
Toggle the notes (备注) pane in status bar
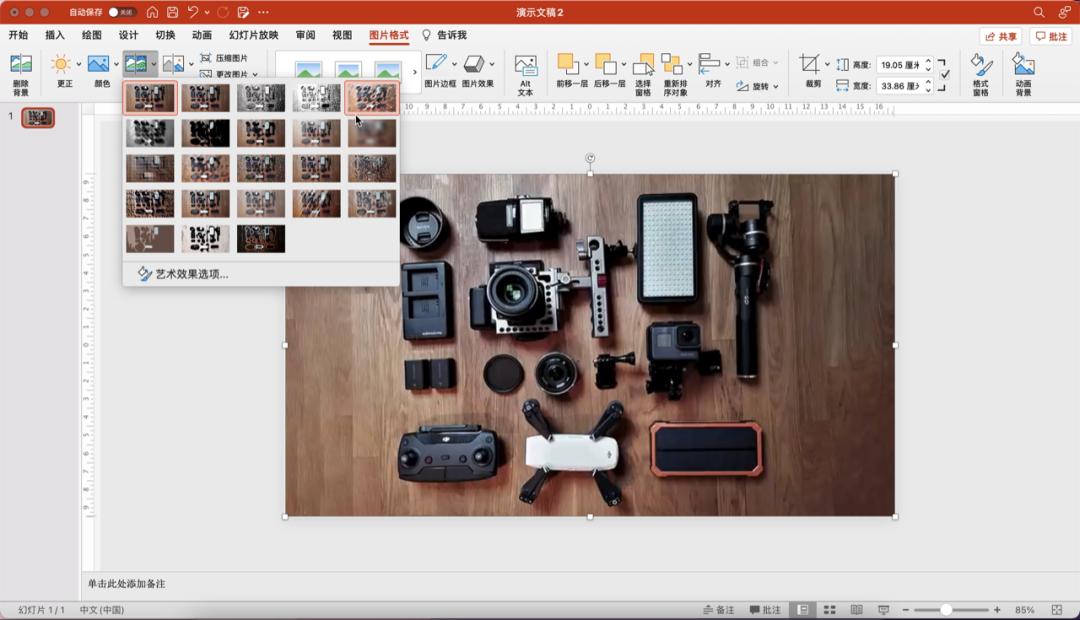pyautogui.click(x=718, y=610)
